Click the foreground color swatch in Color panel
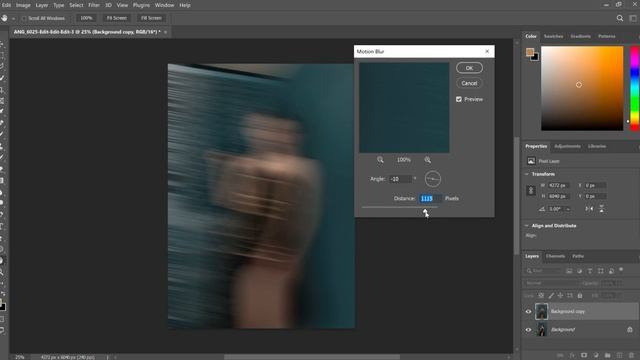This screenshot has width=640, height=360. pyautogui.click(x=530, y=52)
